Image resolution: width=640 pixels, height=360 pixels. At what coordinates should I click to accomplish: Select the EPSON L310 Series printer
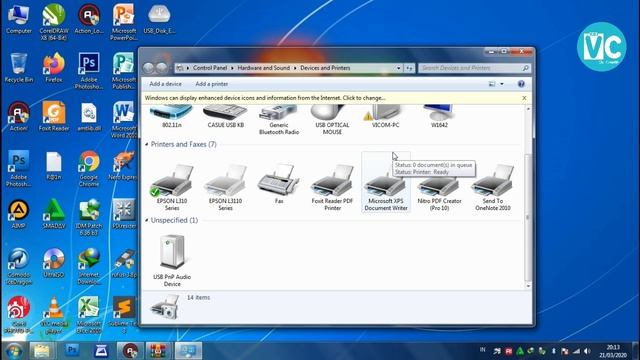(172, 187)
